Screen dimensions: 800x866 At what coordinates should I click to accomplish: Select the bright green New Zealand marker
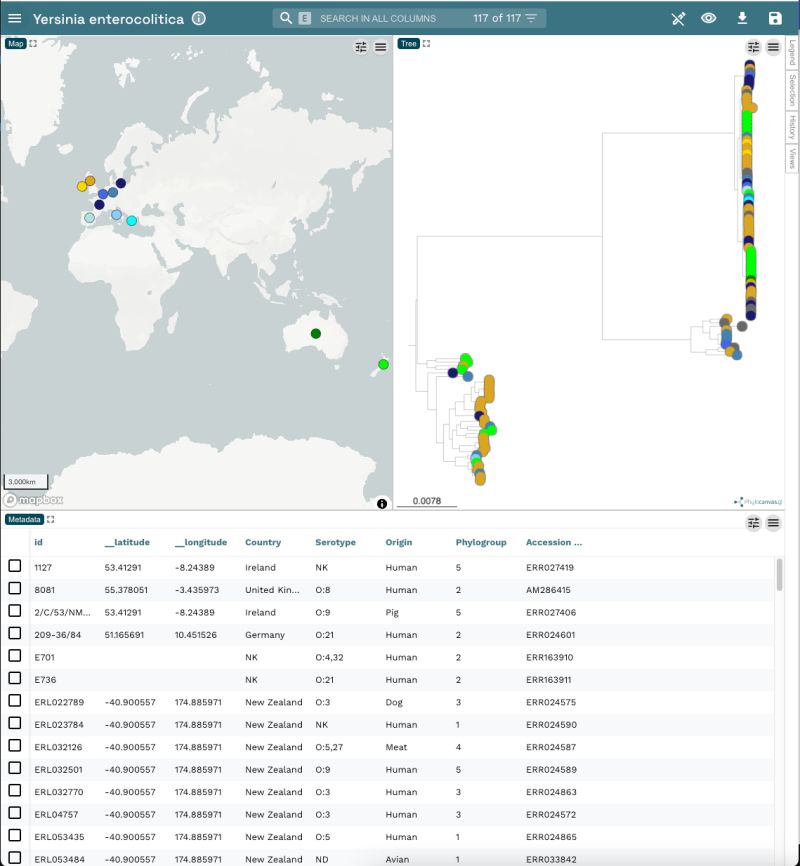[x=383, y=365]
